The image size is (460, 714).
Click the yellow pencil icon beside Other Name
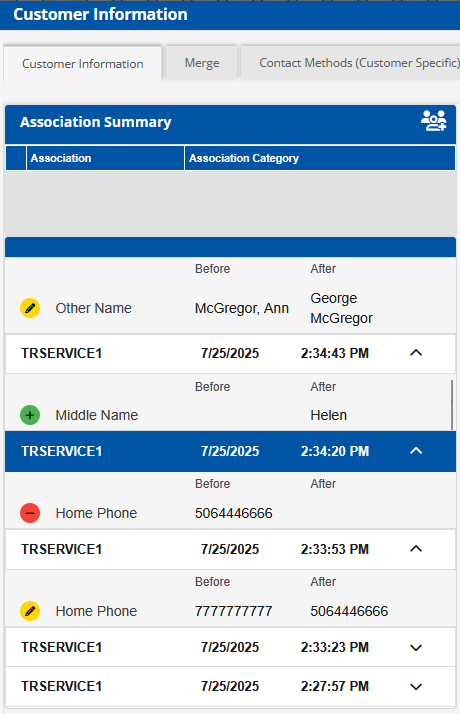(x=30, y=308)
